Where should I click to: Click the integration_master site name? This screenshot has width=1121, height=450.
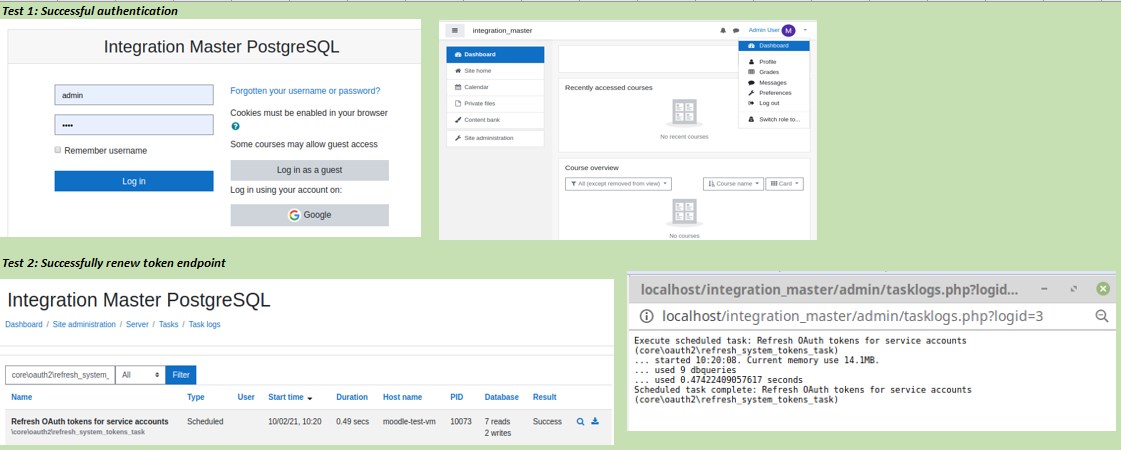click(502, 31)
